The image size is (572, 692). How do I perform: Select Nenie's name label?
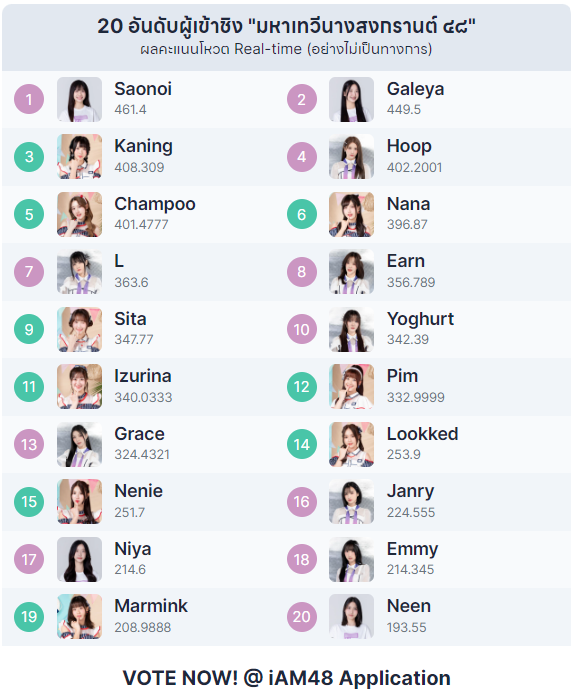139,491
